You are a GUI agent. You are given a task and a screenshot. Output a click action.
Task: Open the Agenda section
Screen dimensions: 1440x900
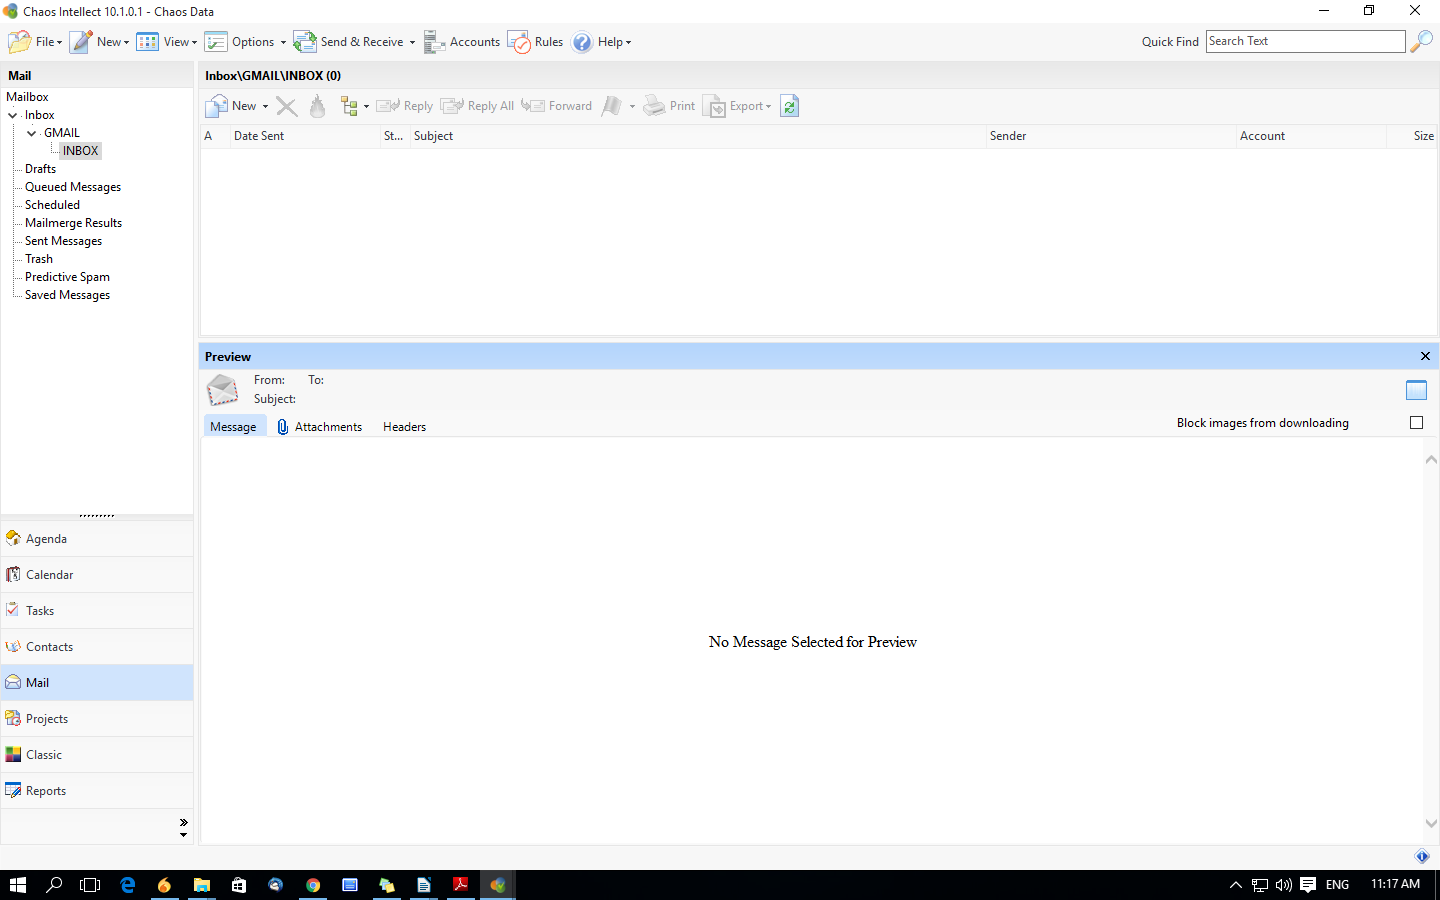click(97, 539)
